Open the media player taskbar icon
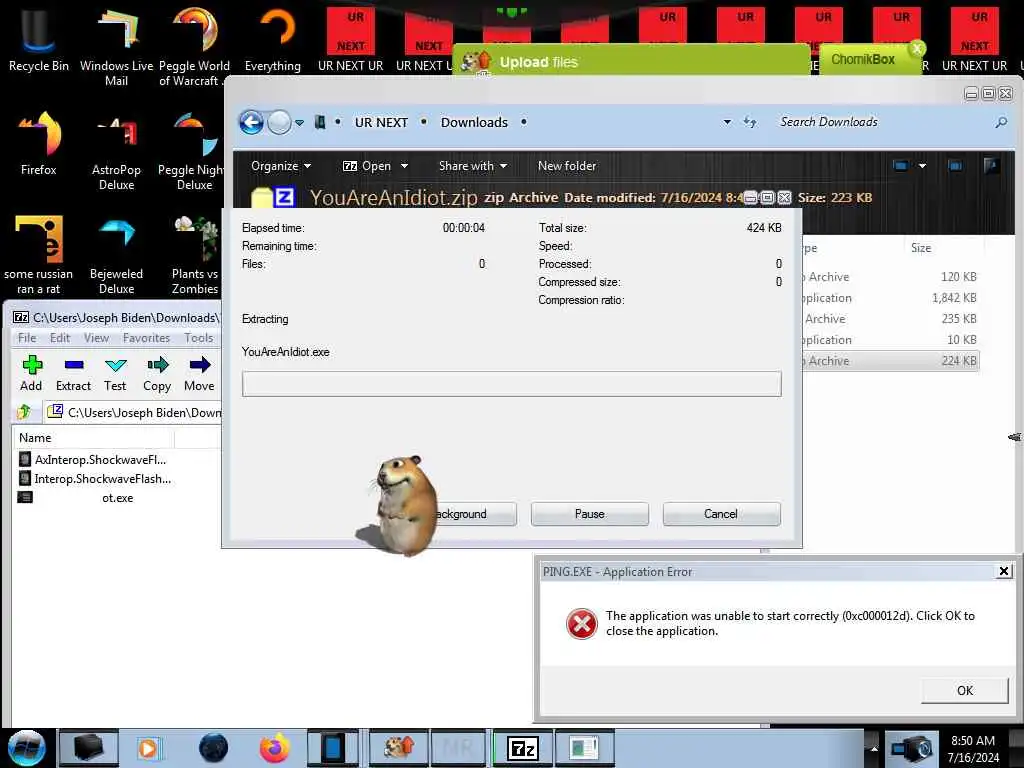The height and width of the screenshot is (768, 1024). point(148,748)
